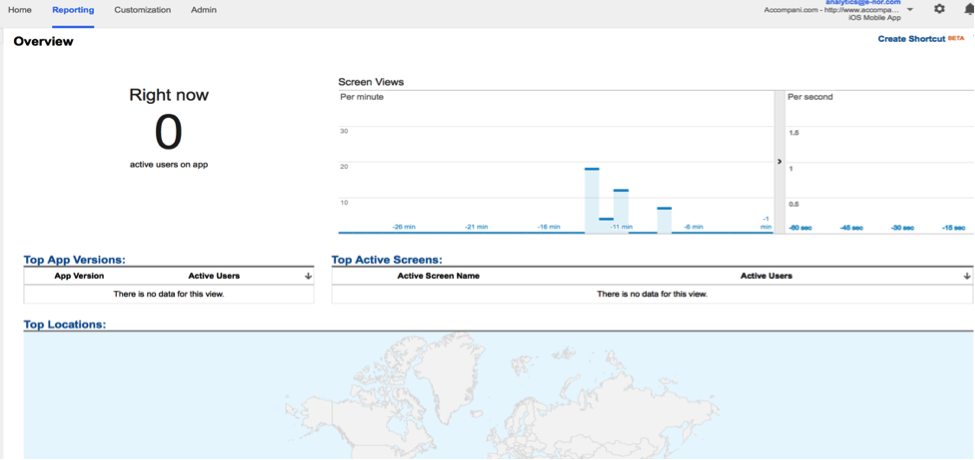Switch to the Reporting tab
975x460 pixels.
pyautogui.click(x=73, y=10)
